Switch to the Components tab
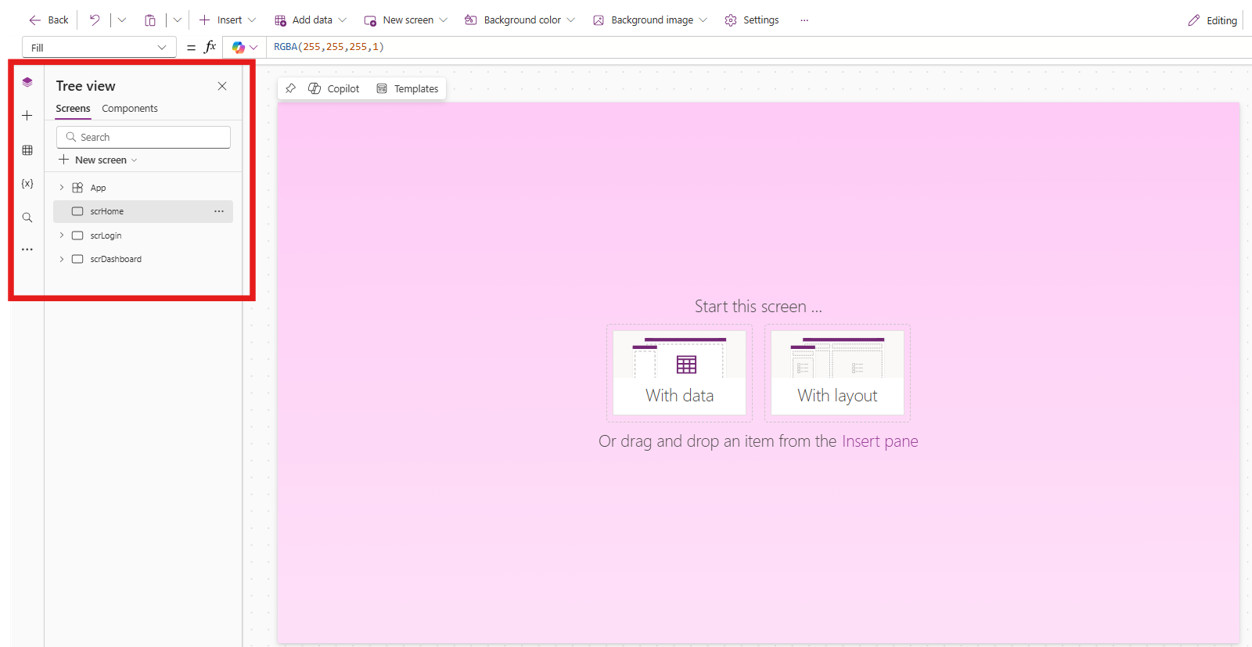 point(130,108)
